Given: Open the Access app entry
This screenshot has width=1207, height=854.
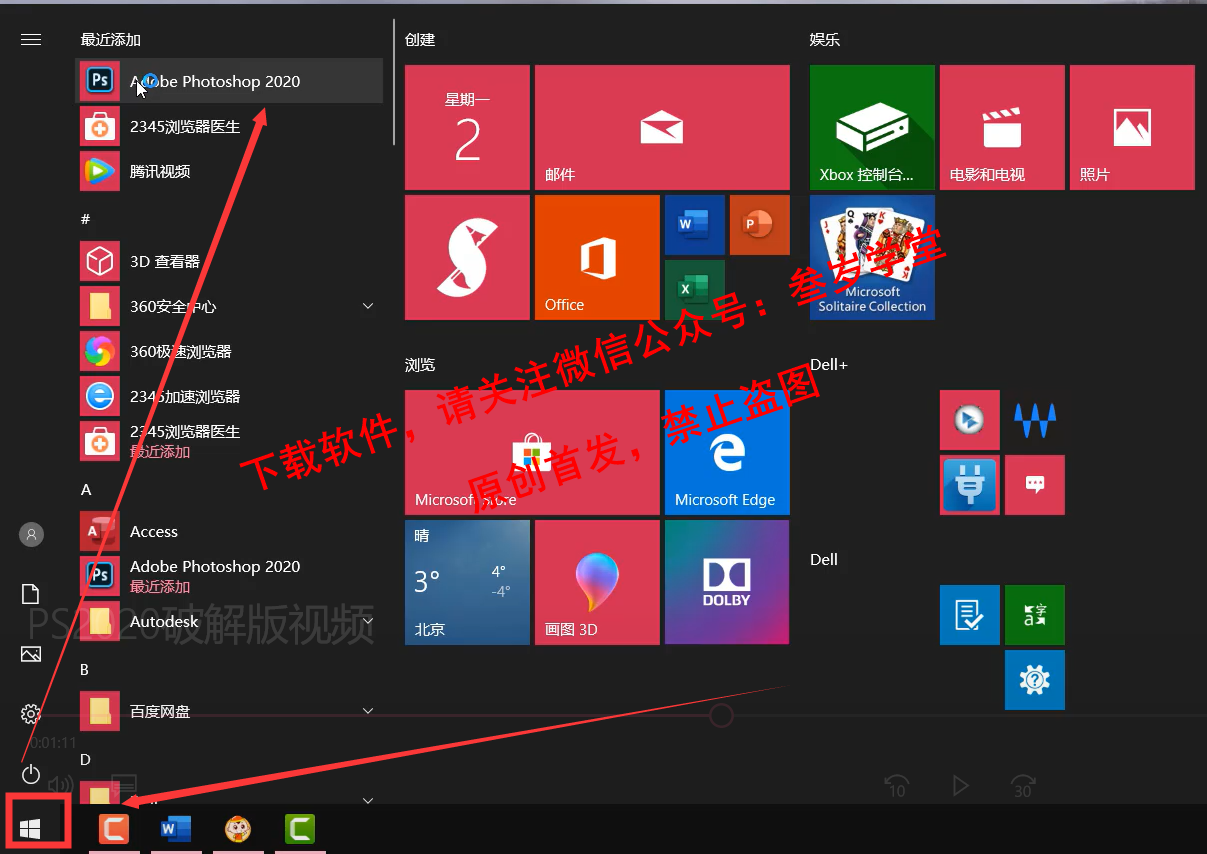Looking at the screenshot, I should click(x=229, y=531).
